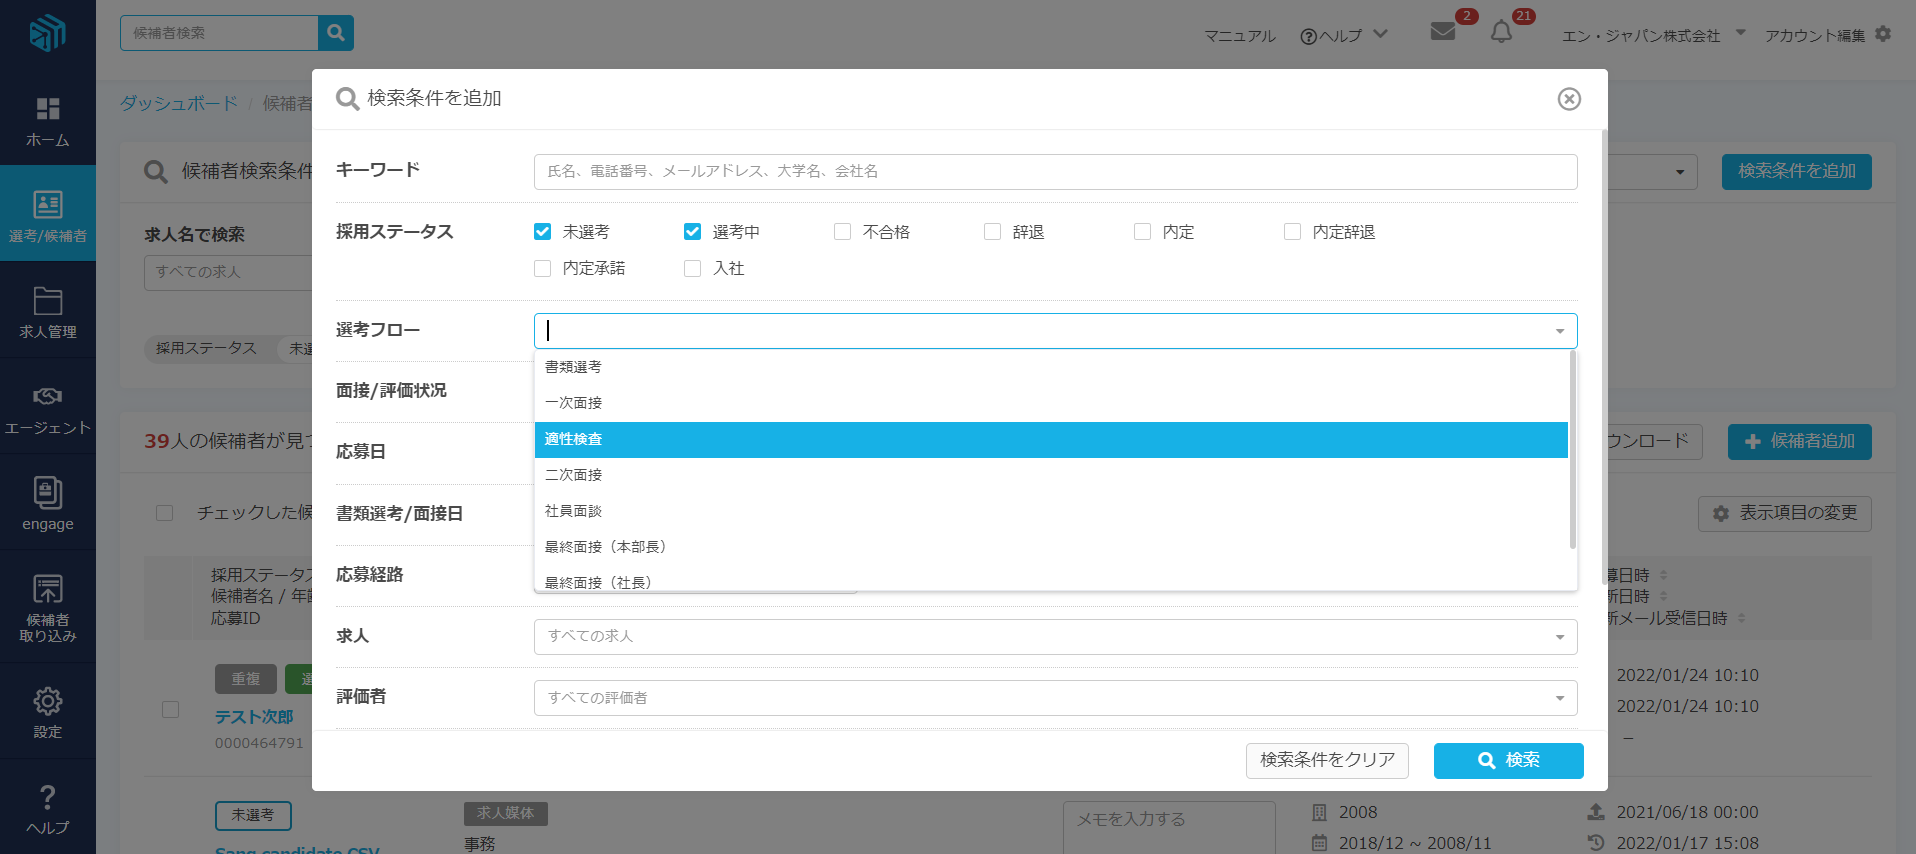Check the 内定承諾 checkbox
1916x854 pixels.
coord(543,268)
